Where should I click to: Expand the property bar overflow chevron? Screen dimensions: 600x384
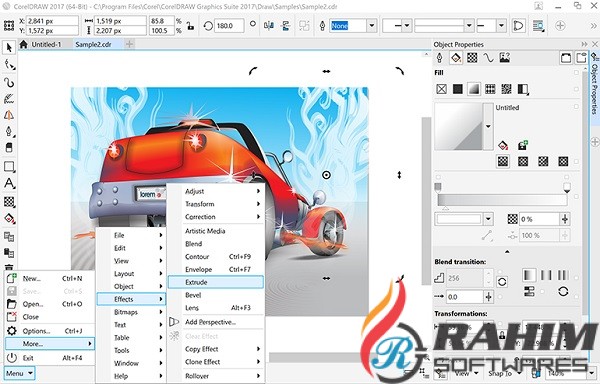click(594, 26)
